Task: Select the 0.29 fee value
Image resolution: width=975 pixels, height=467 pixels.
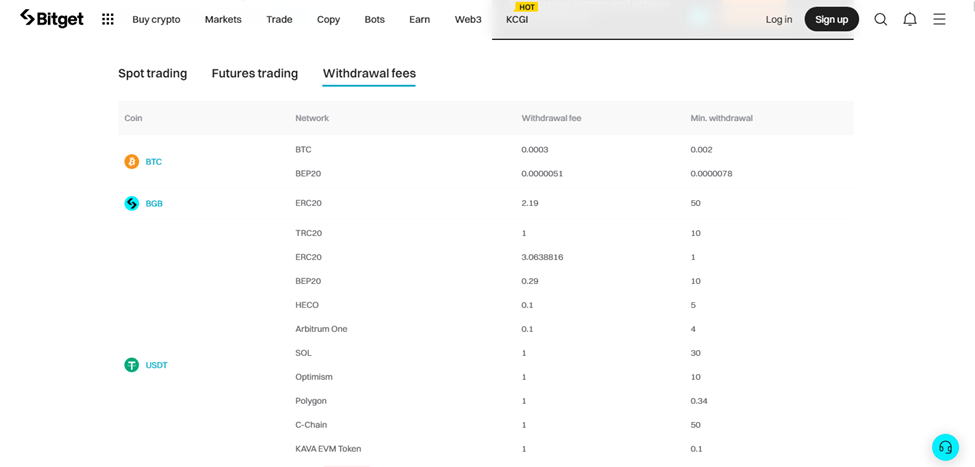Action: pyautogui.click(x=529, y=281)
